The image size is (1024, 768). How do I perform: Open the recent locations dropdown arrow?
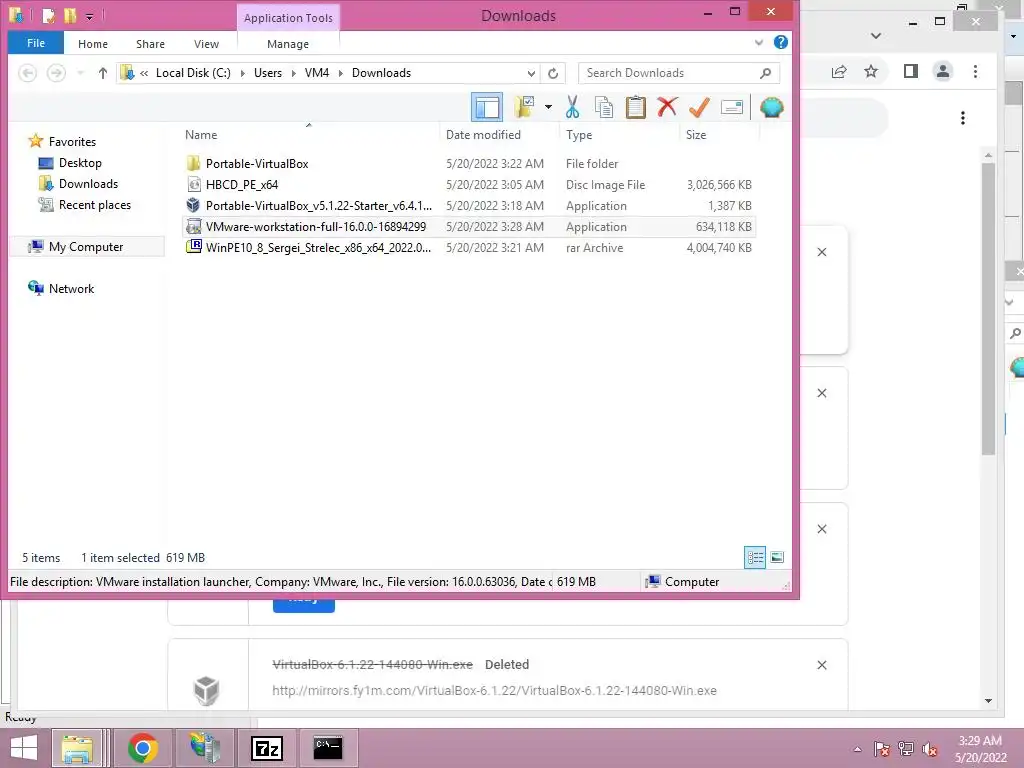pyautogui.click(x=81, y=73)
